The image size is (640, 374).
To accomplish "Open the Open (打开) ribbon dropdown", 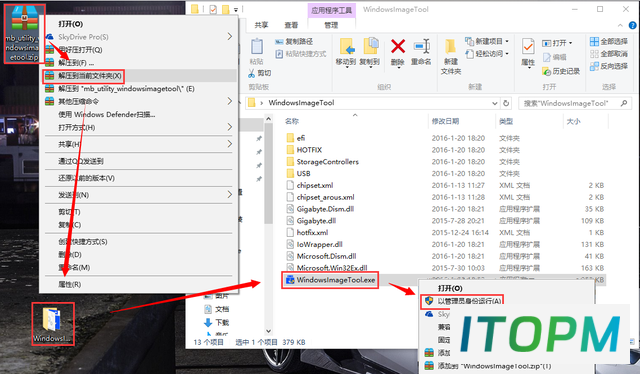I will coord(558,43).
